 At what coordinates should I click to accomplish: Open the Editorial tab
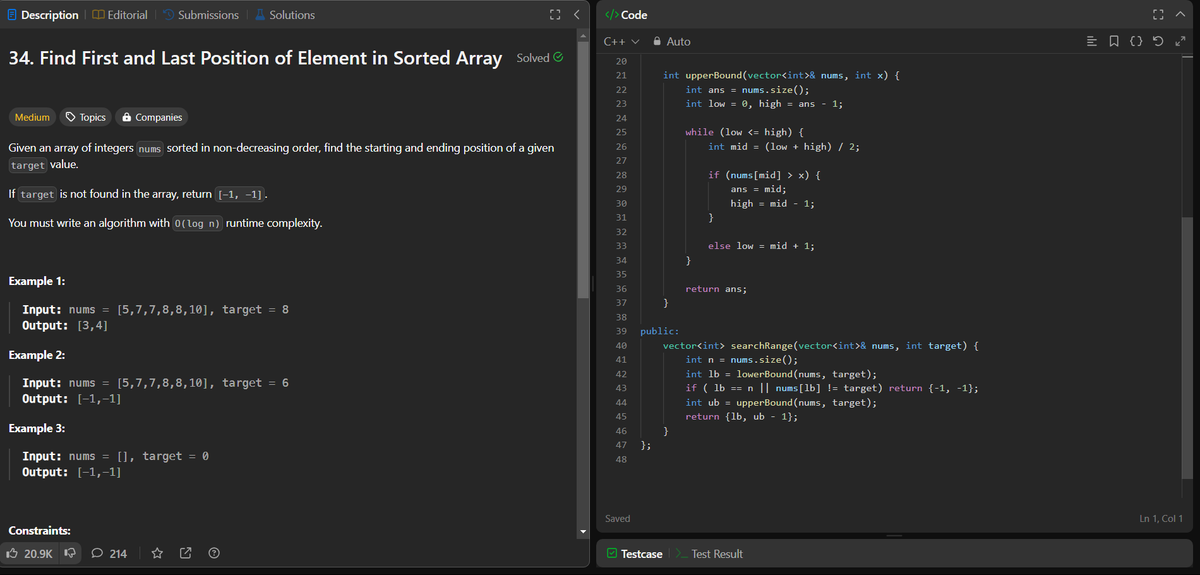coord(120,15)
